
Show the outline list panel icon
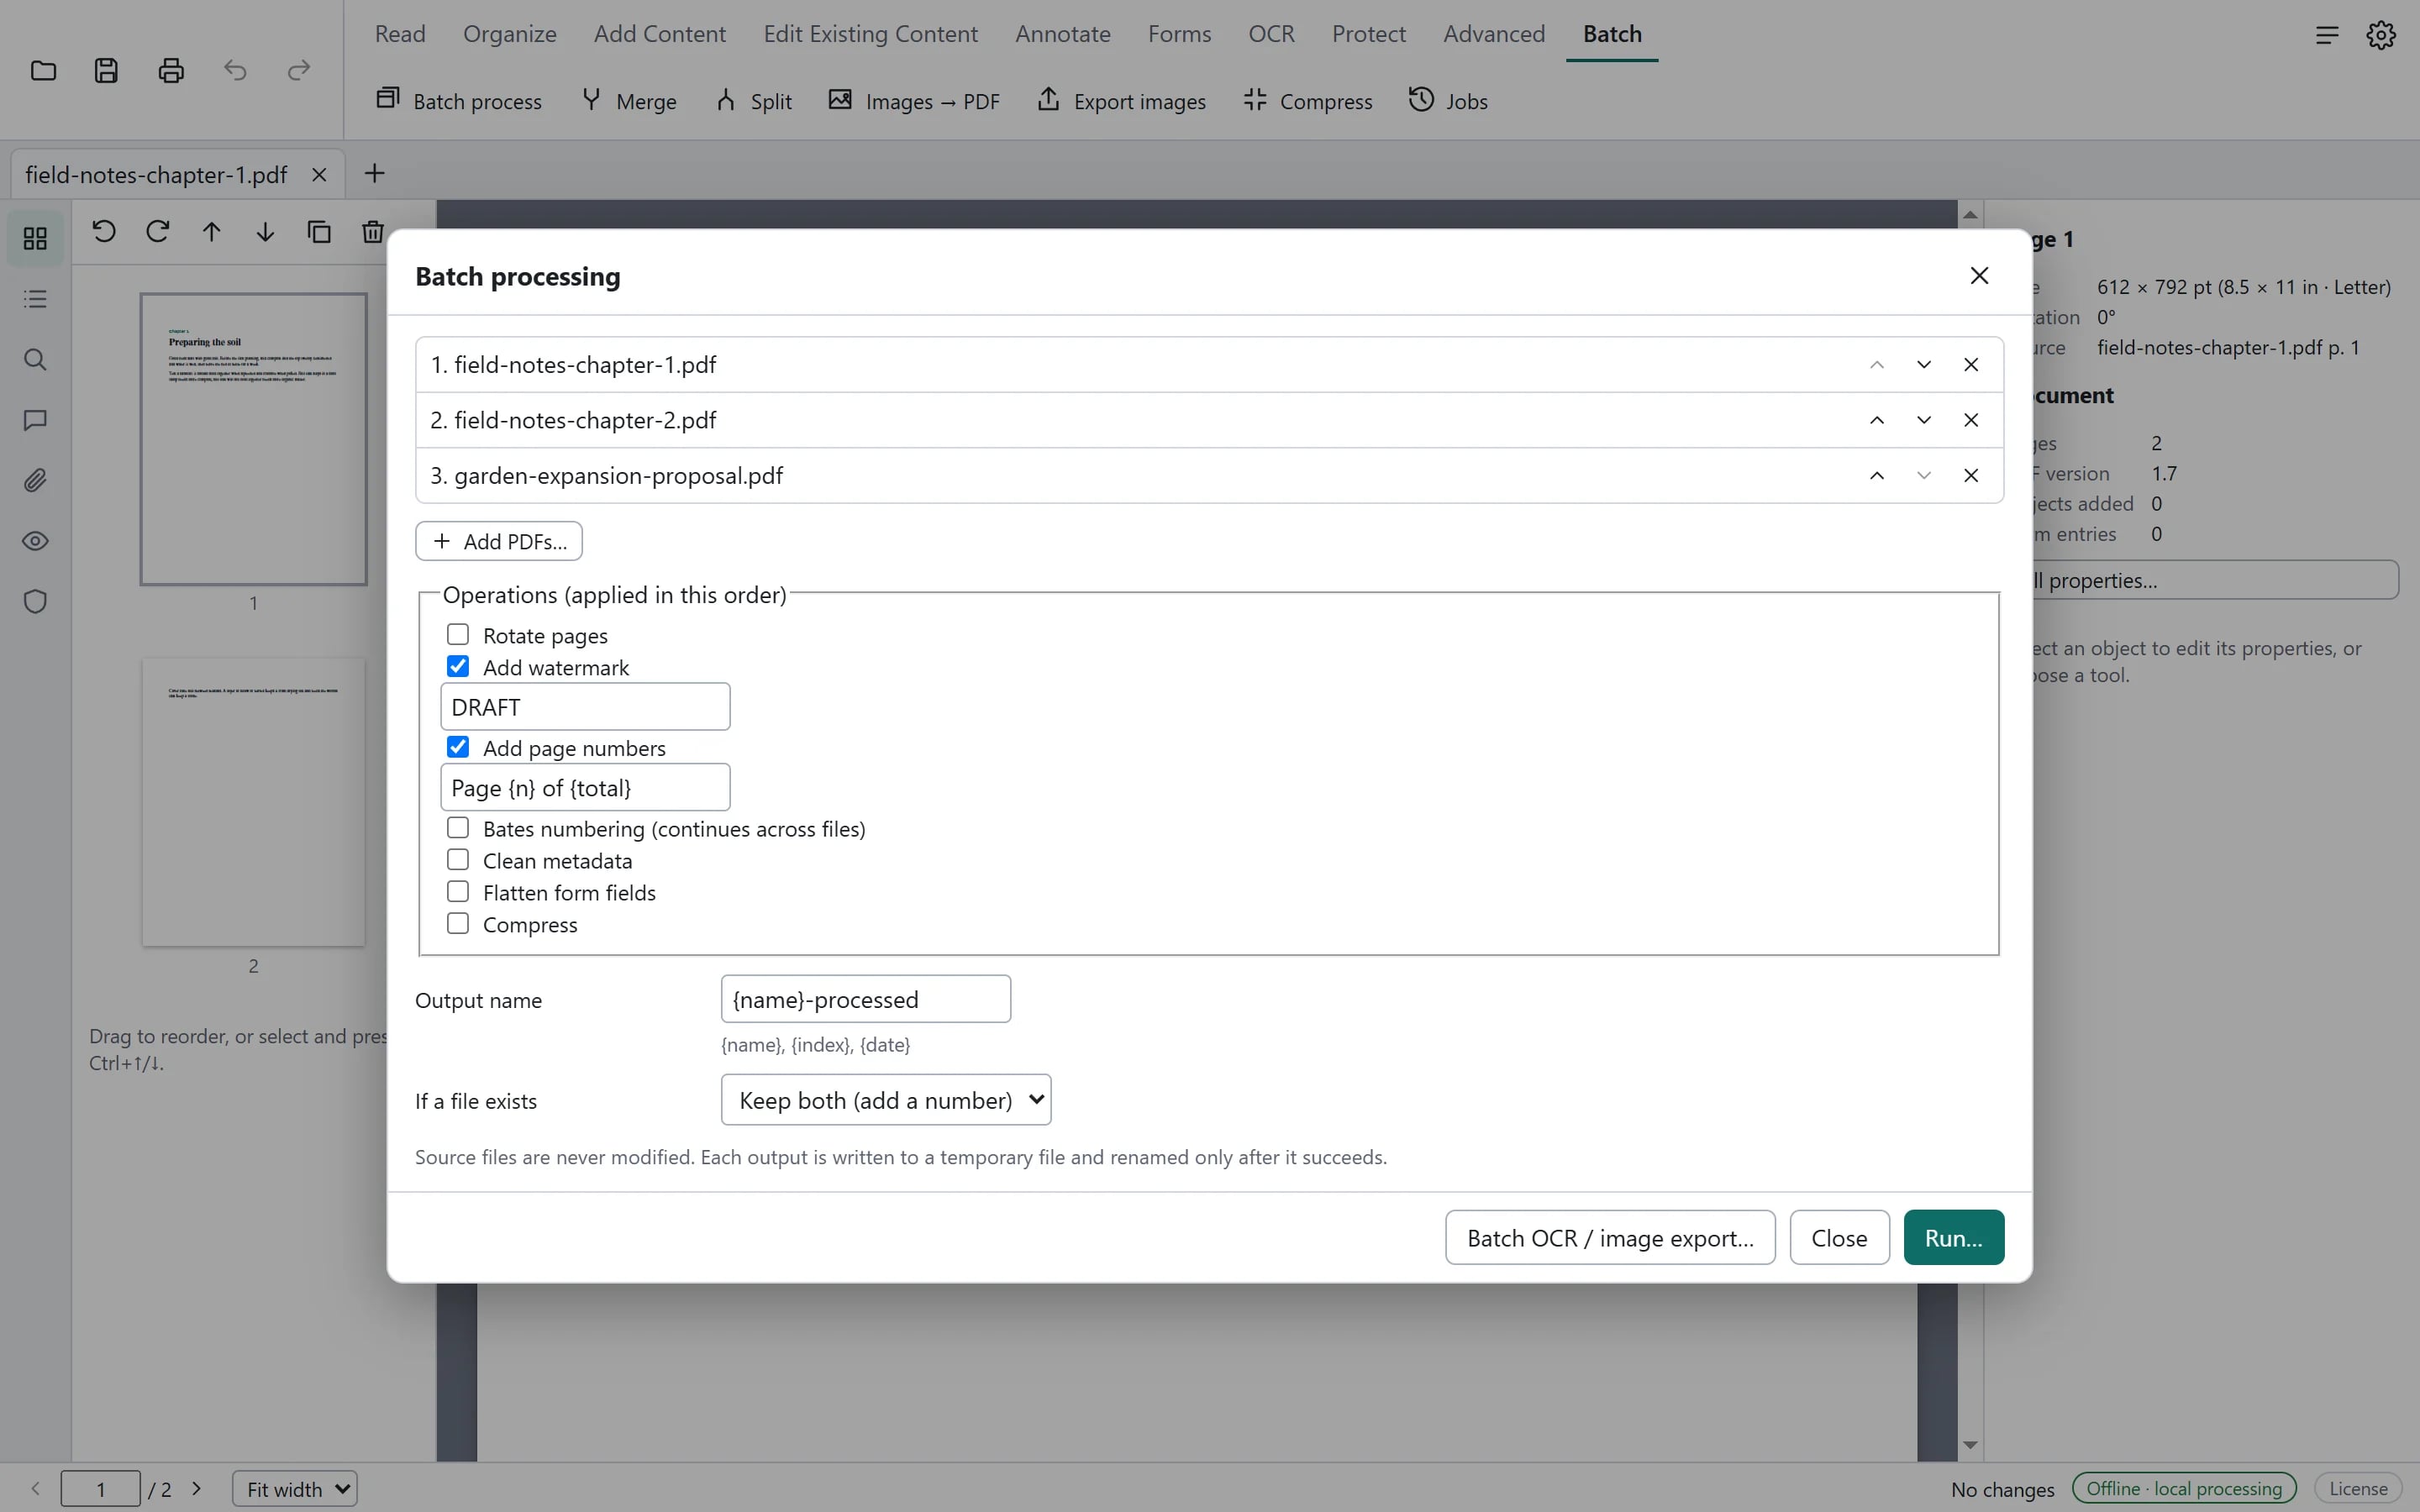[35, 299]
